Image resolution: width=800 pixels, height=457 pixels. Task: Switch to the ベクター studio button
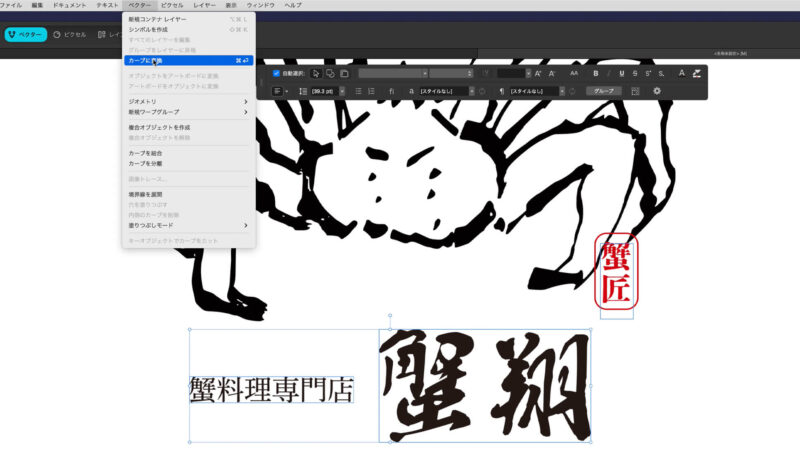tap(26, 35)
